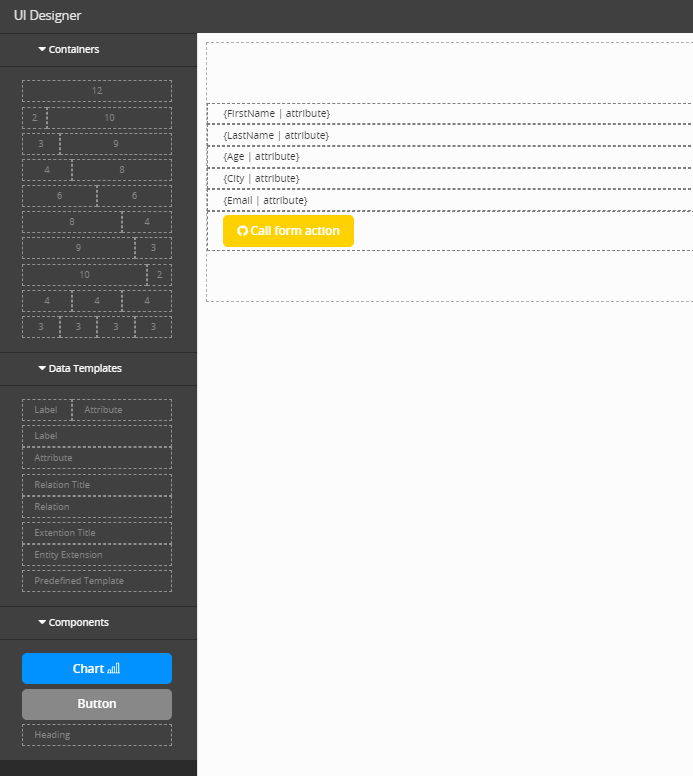Viewport: 693px width, 776px height.
Task: Click the UI Designer title
Action: [48, 16]
